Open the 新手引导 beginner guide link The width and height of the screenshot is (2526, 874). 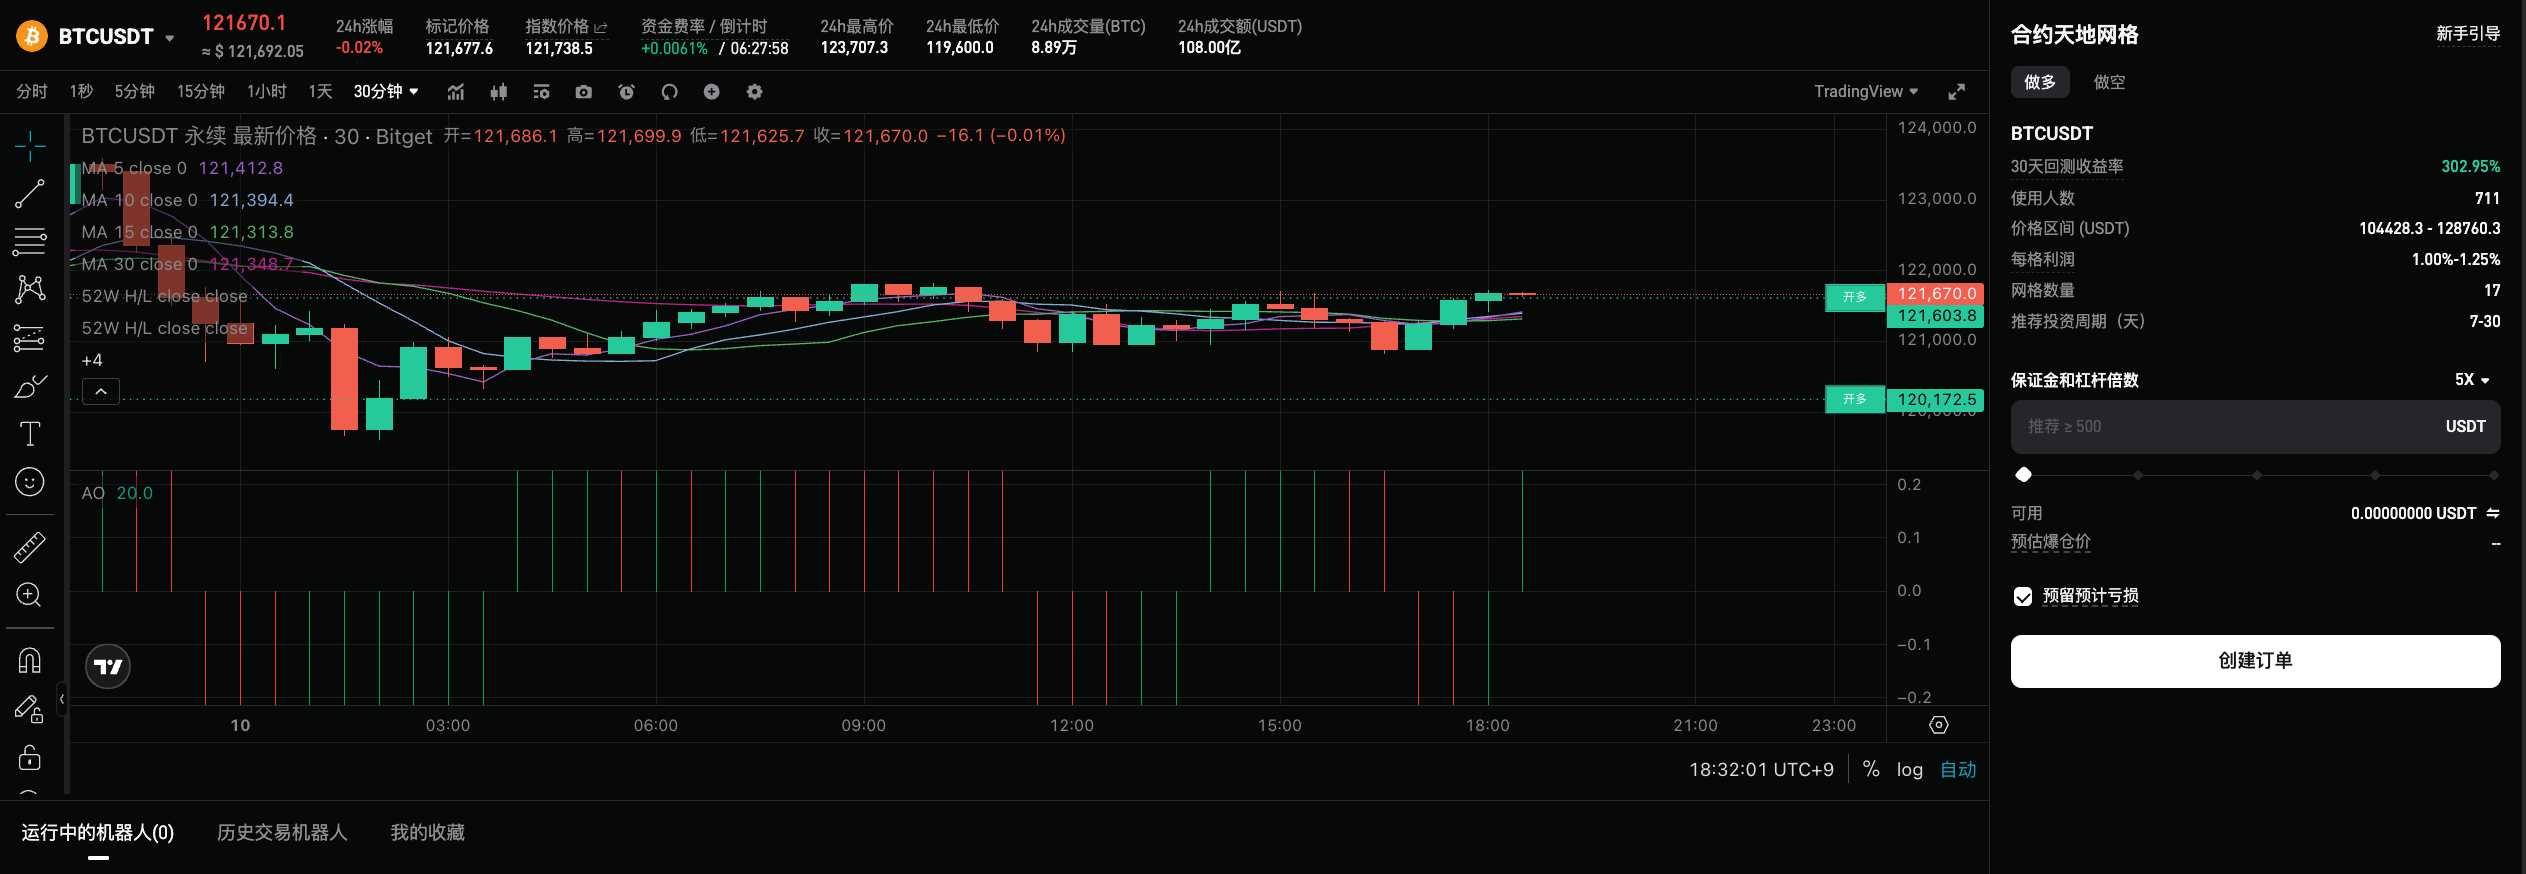point(2468,34)
